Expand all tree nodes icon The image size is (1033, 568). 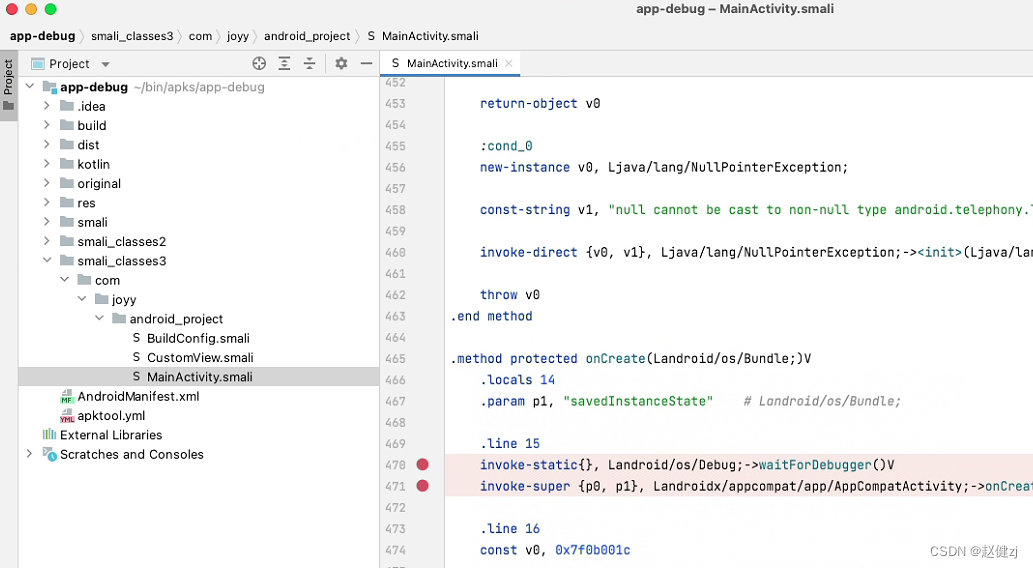point(284,63)
